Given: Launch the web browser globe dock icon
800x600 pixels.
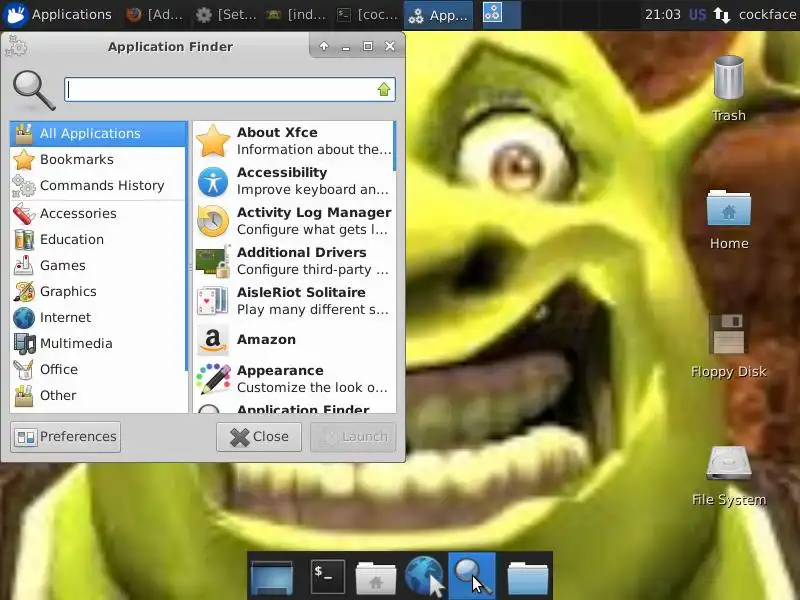Looking at the screenshot, I should coord(423,576).
